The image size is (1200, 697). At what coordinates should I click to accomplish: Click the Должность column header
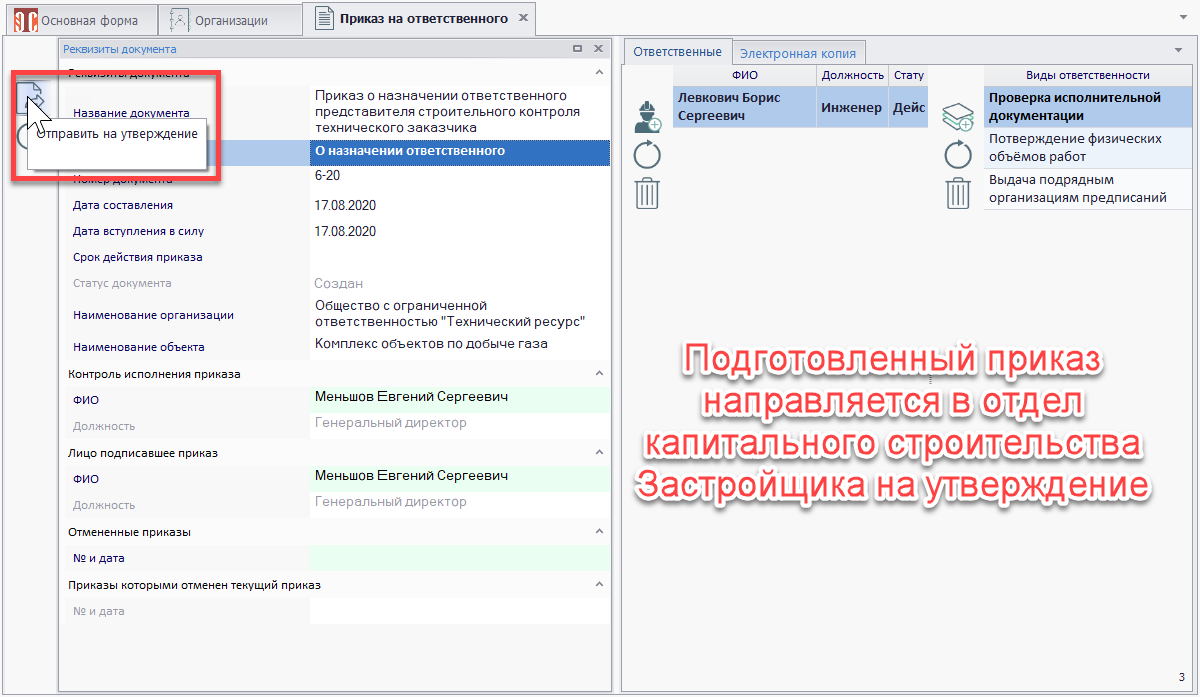[853, 75]
